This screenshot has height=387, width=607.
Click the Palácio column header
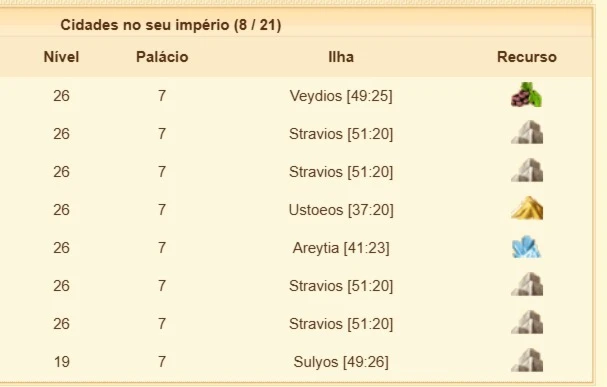pyautogui.click(x=162, y=57)
